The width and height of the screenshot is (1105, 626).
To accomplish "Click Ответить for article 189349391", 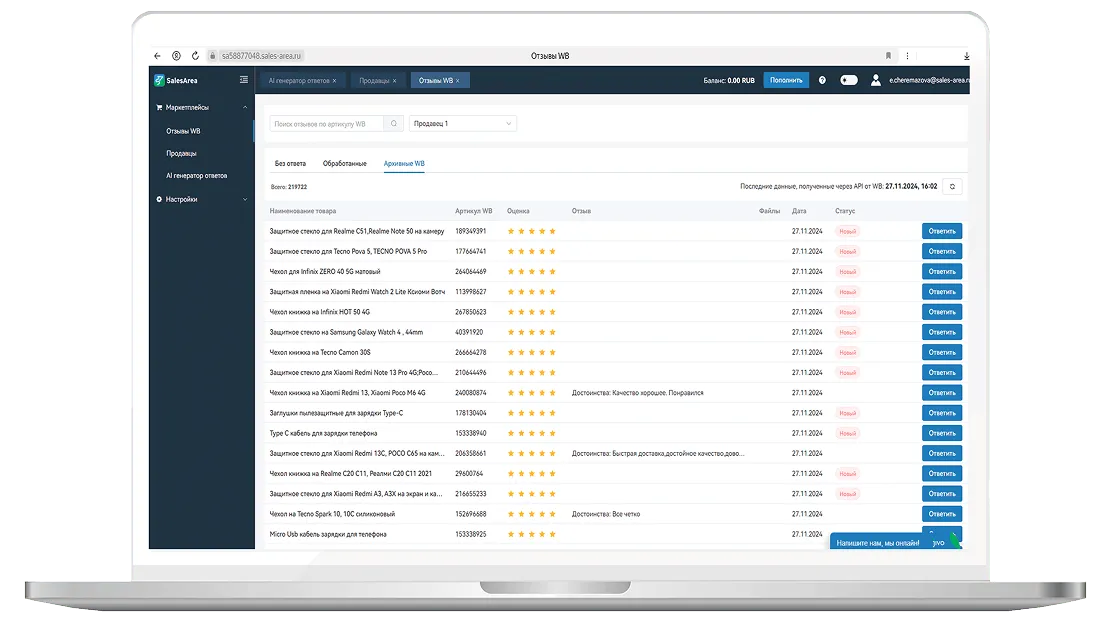I will pyautogui.click(x=942, y=231).
